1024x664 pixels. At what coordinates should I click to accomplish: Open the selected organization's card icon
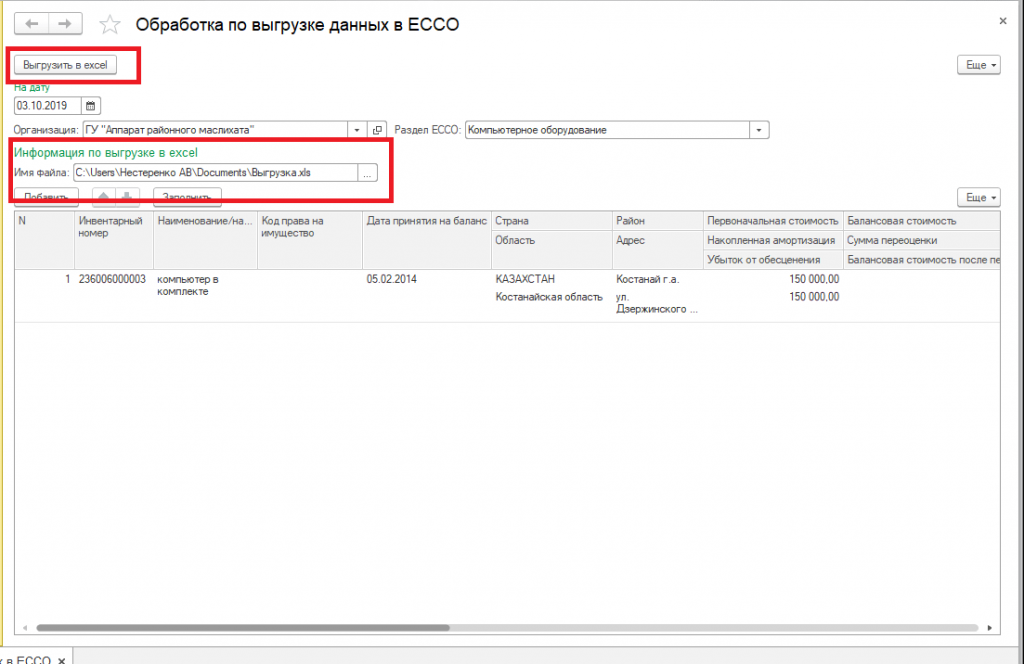(377, 130)
